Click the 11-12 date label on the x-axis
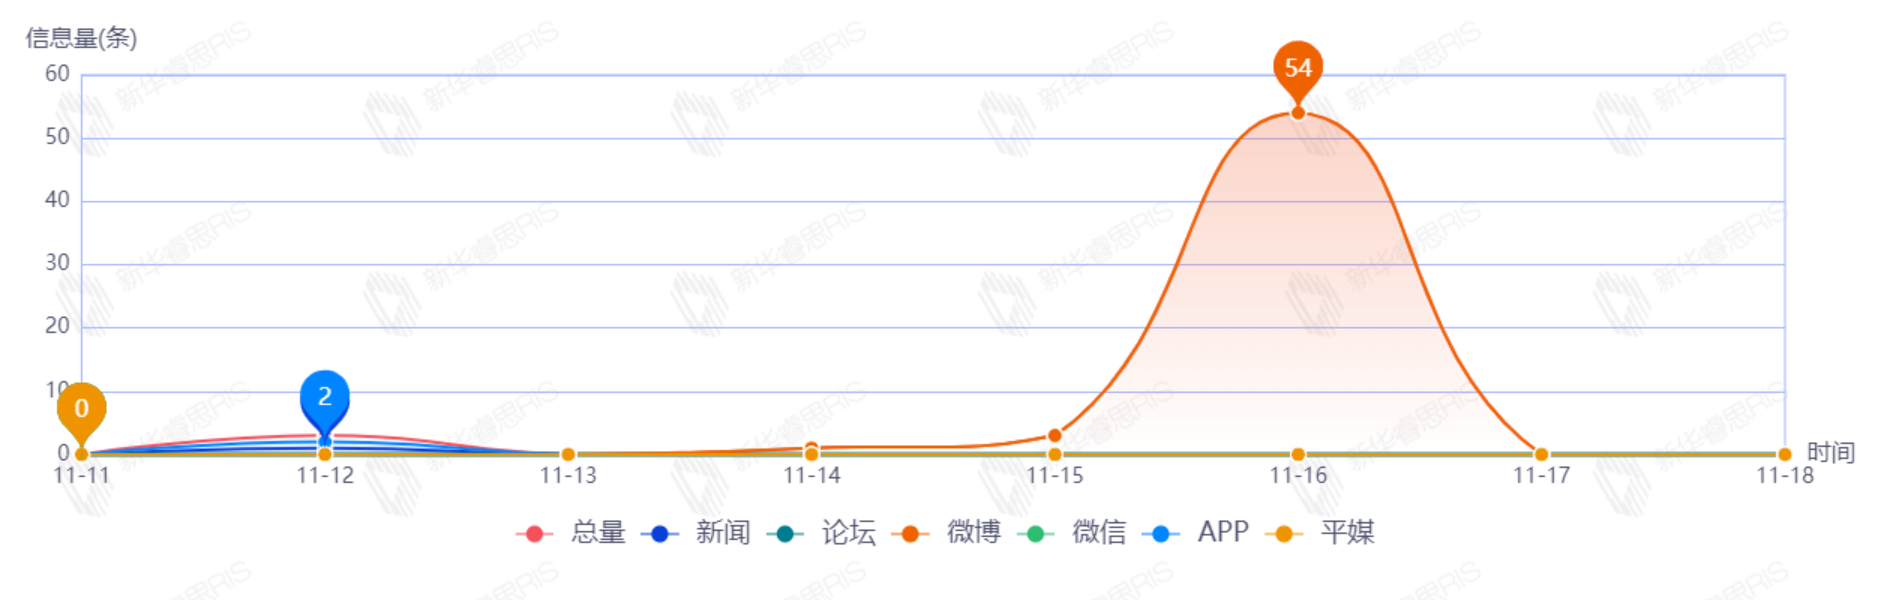This screenshot has height=600, width=1890. pyautogui.click(x=325, y=476)
